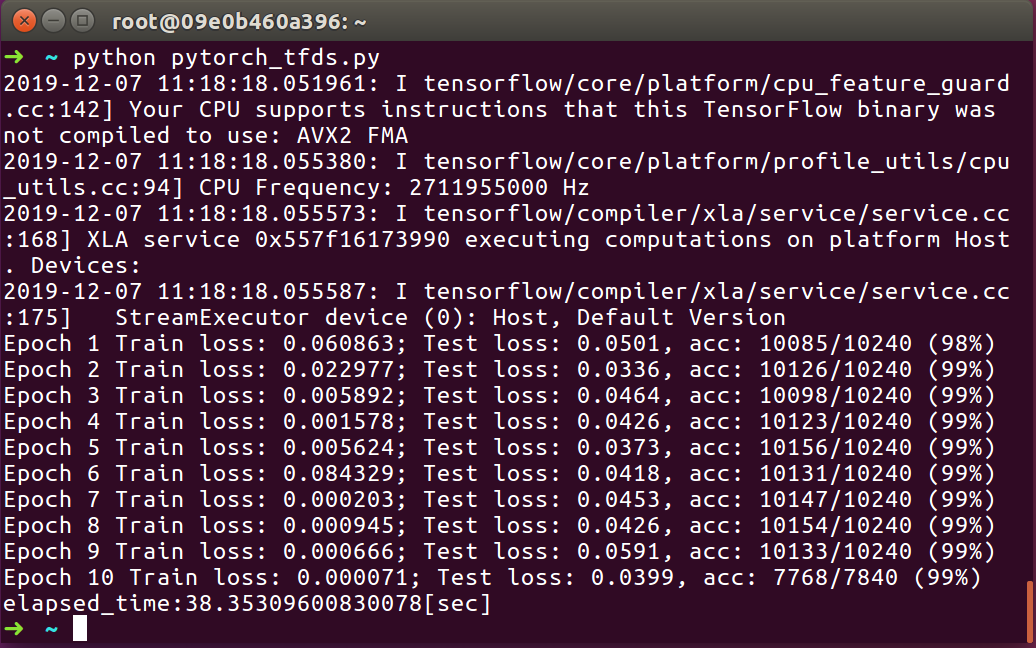Viewport: 1036px width, 648px height.
Task: Click the red close control on the titlebar
Action: (x=23, y=19)
